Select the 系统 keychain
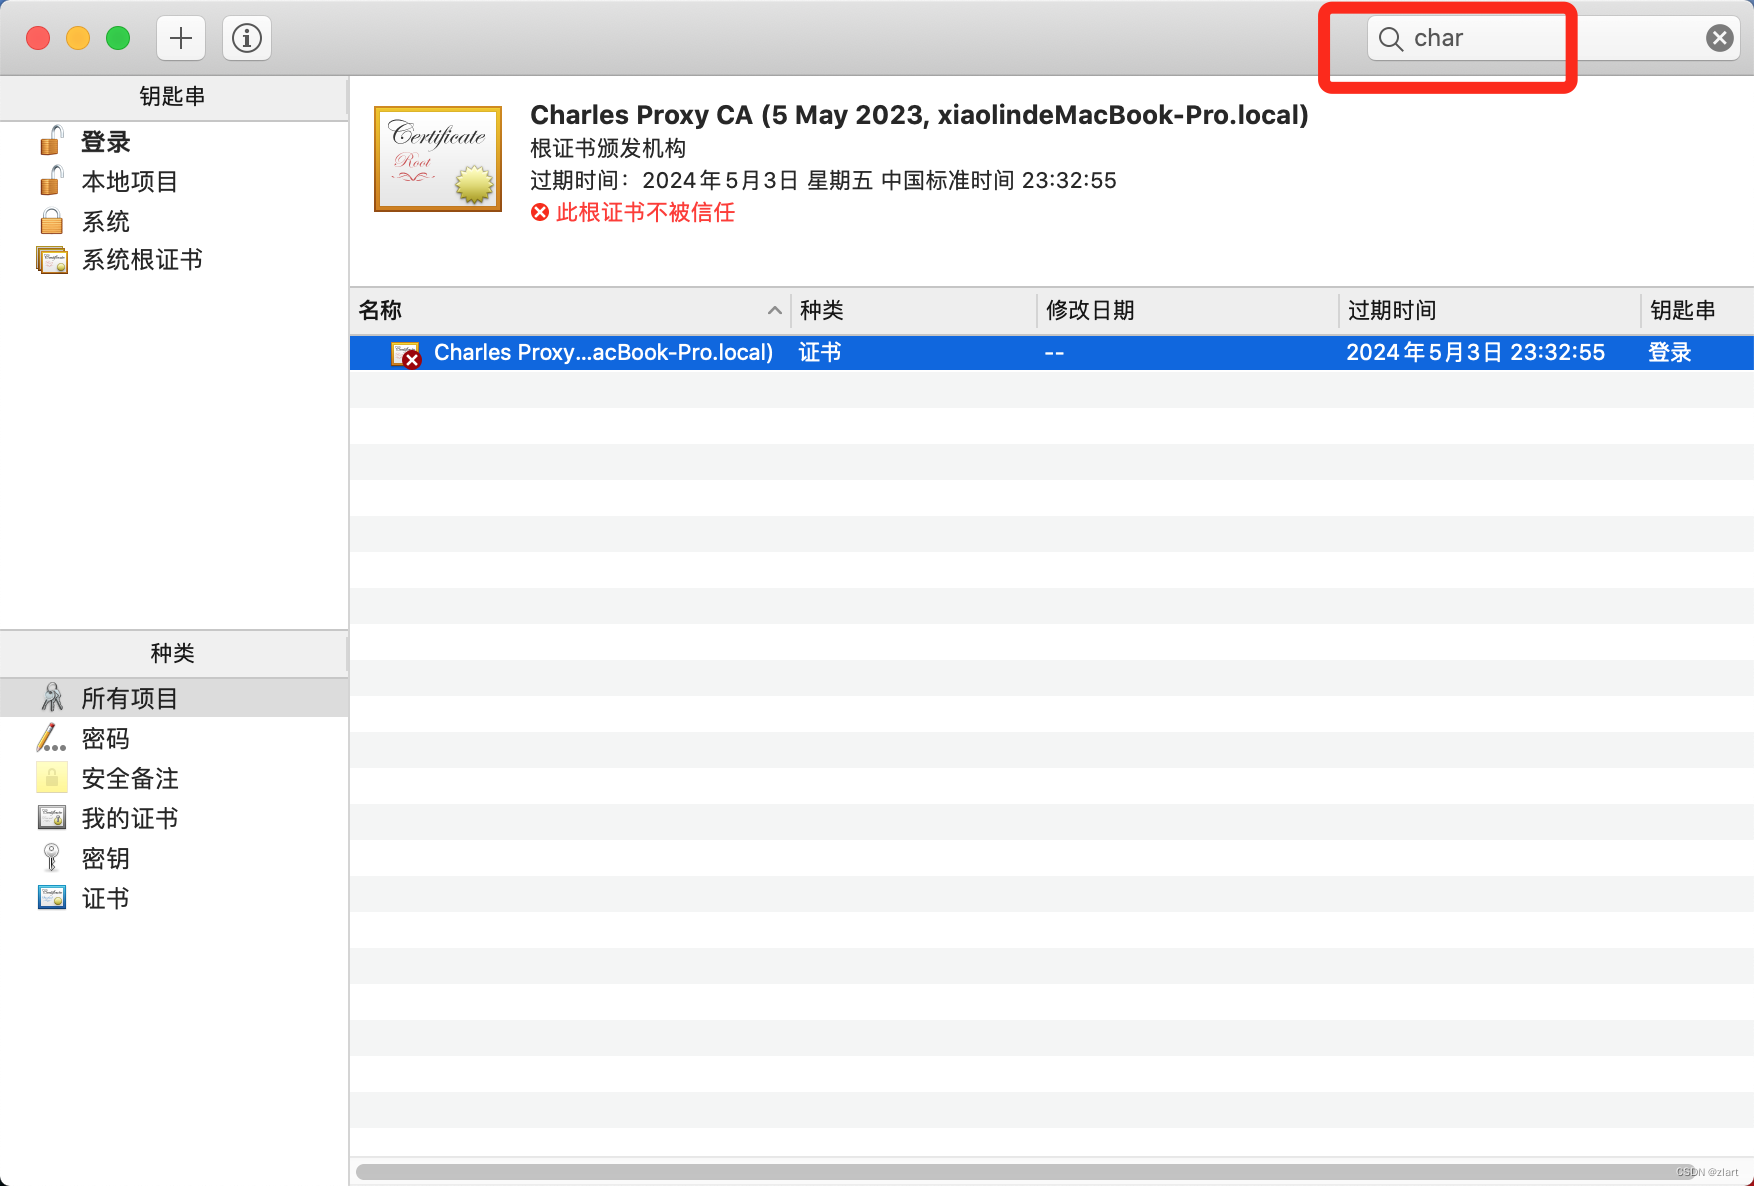This screenshot has height=1186, width=1754. pos(174,221)
